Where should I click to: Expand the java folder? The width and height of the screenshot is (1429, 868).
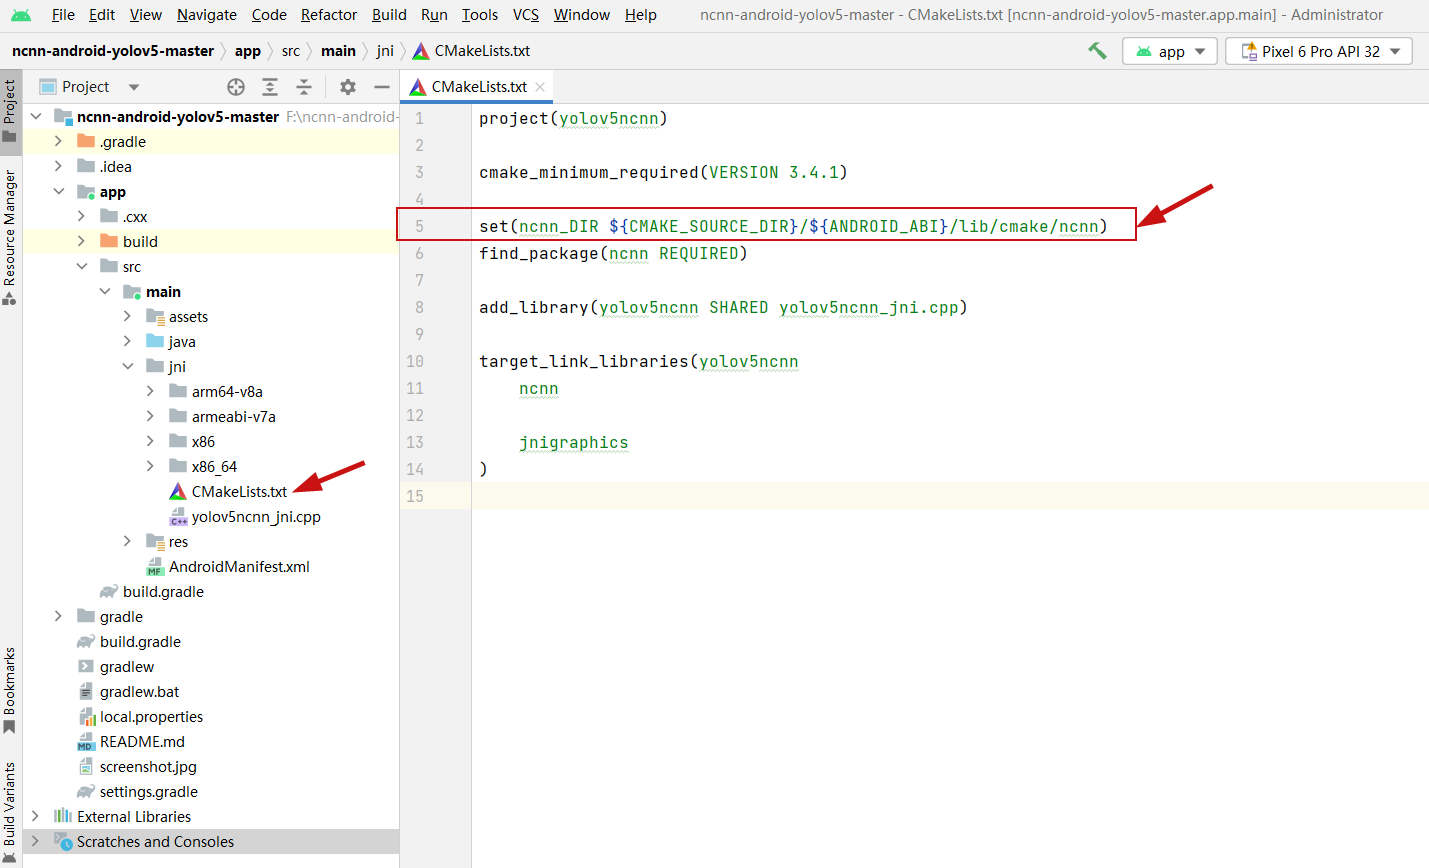127,342
